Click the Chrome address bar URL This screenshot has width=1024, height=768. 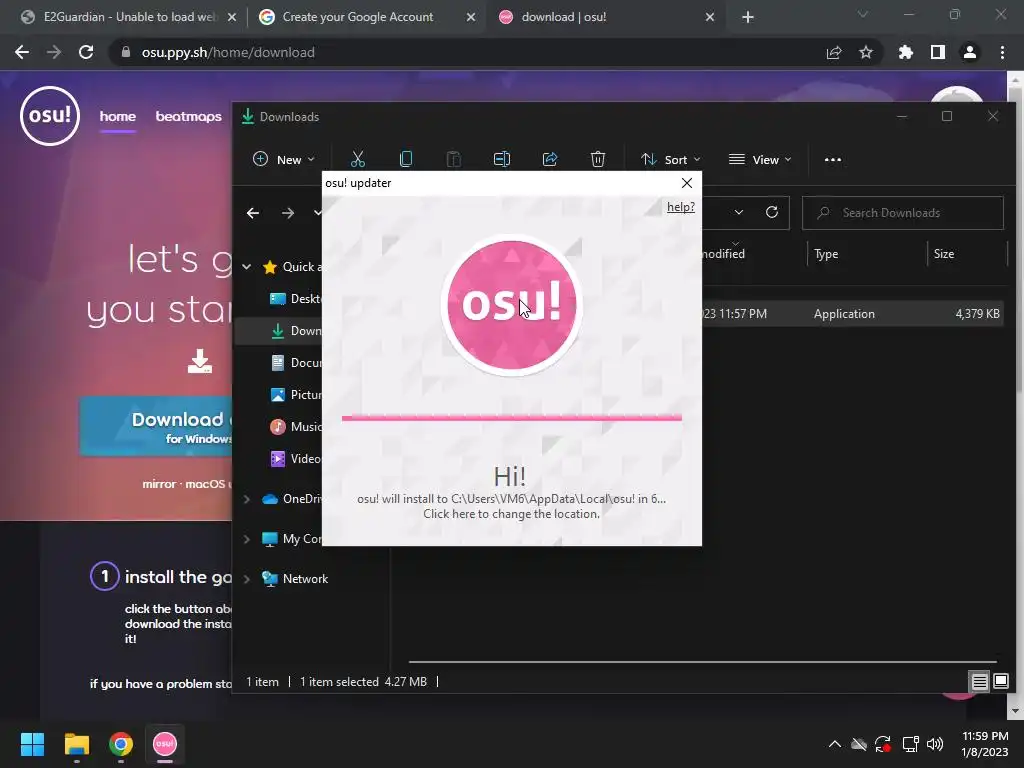tap(228, 52)
